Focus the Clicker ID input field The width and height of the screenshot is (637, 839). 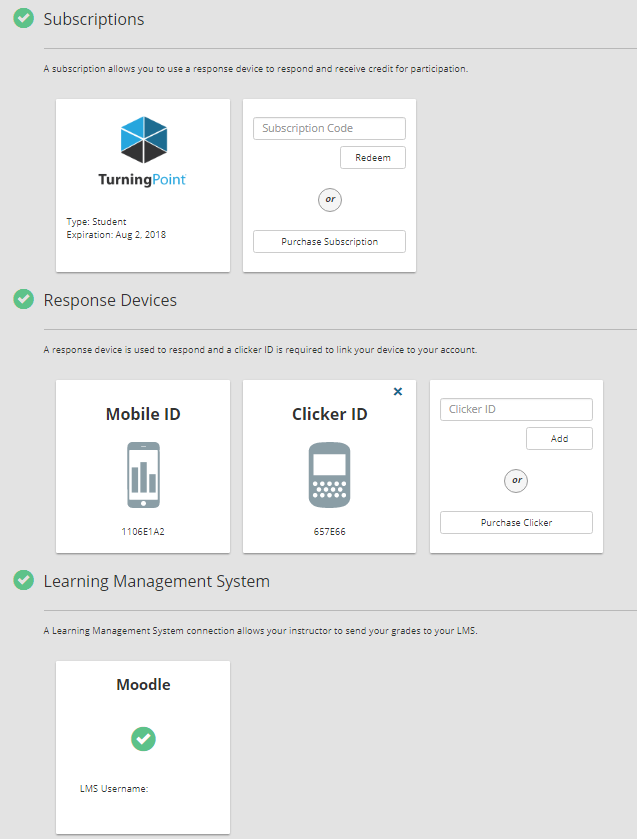pos(516,409)
